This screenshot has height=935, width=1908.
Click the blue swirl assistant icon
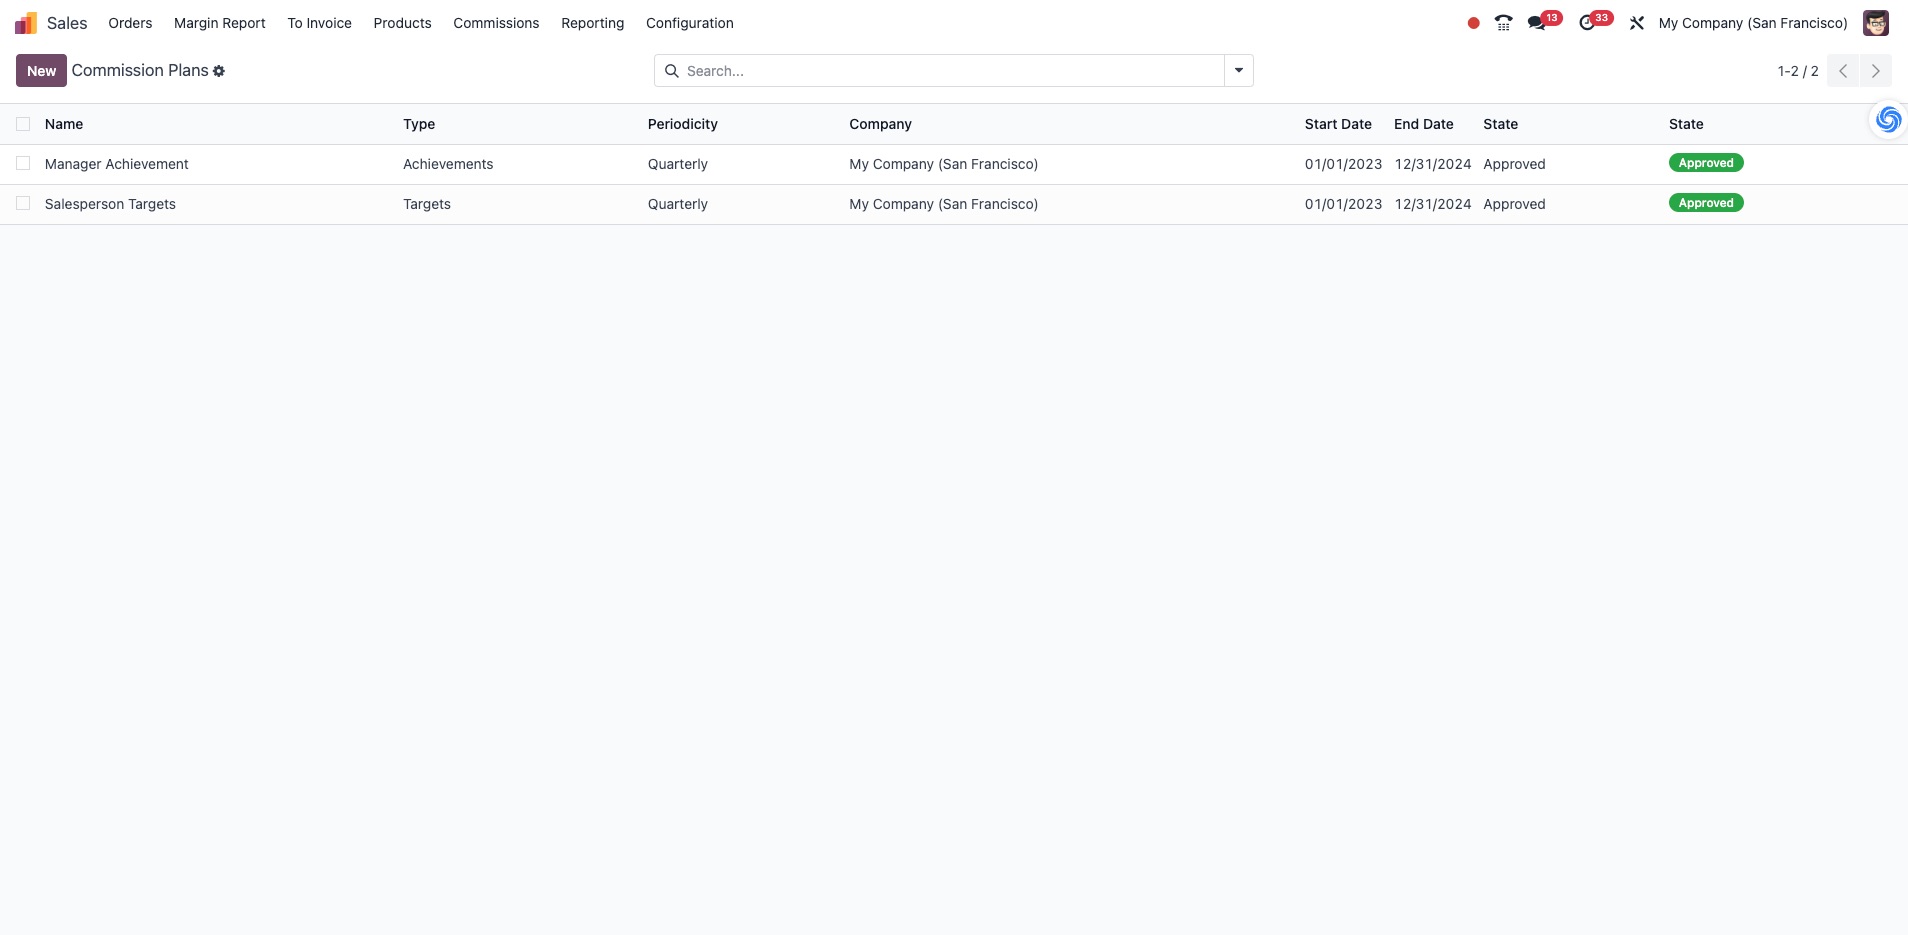(1888, 120)
